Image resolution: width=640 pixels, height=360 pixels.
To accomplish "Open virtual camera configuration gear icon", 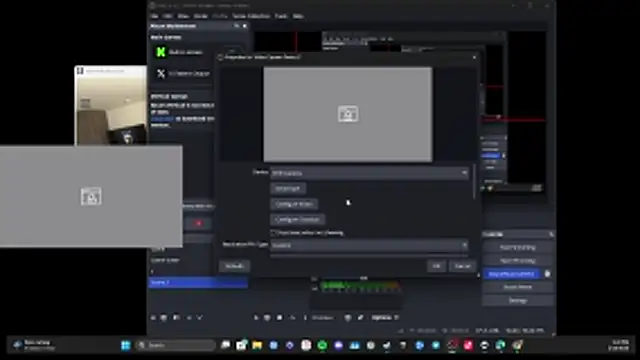I will click(x=547, y=274).
